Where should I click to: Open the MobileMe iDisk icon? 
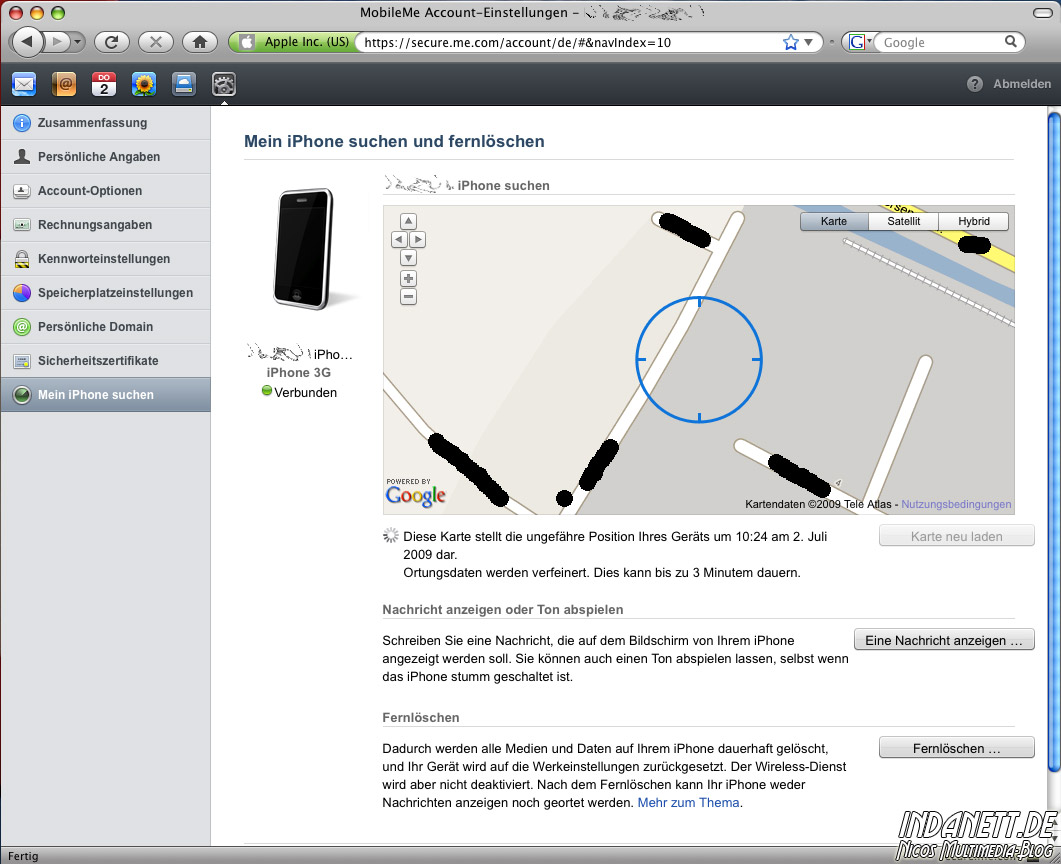click(x=183, y=85)
